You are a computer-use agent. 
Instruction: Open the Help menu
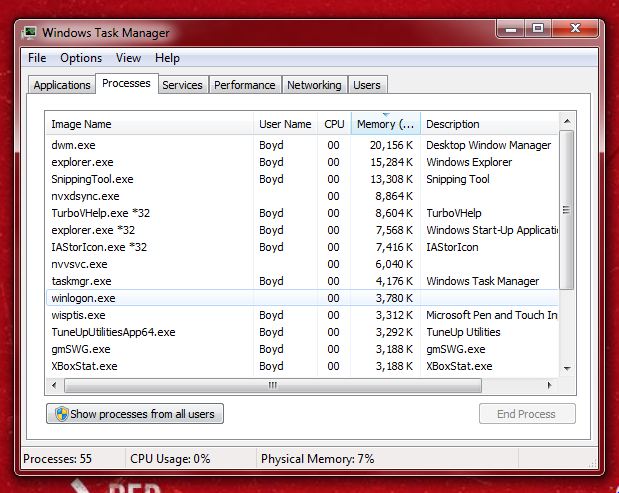click(167, 58)
